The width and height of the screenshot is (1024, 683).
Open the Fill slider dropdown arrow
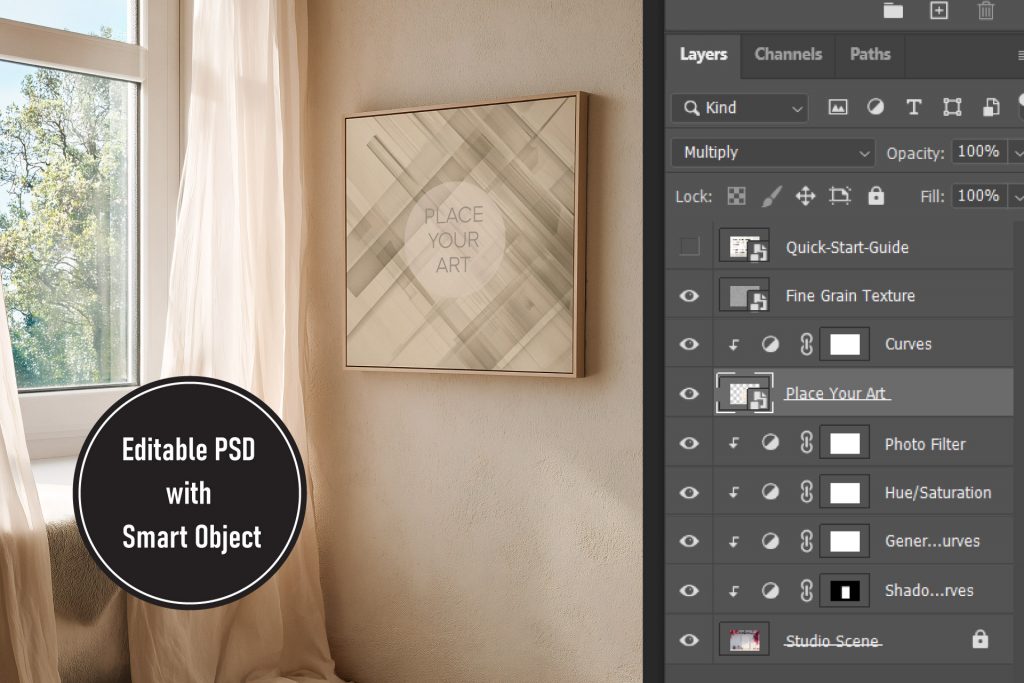coord(1017,196)
